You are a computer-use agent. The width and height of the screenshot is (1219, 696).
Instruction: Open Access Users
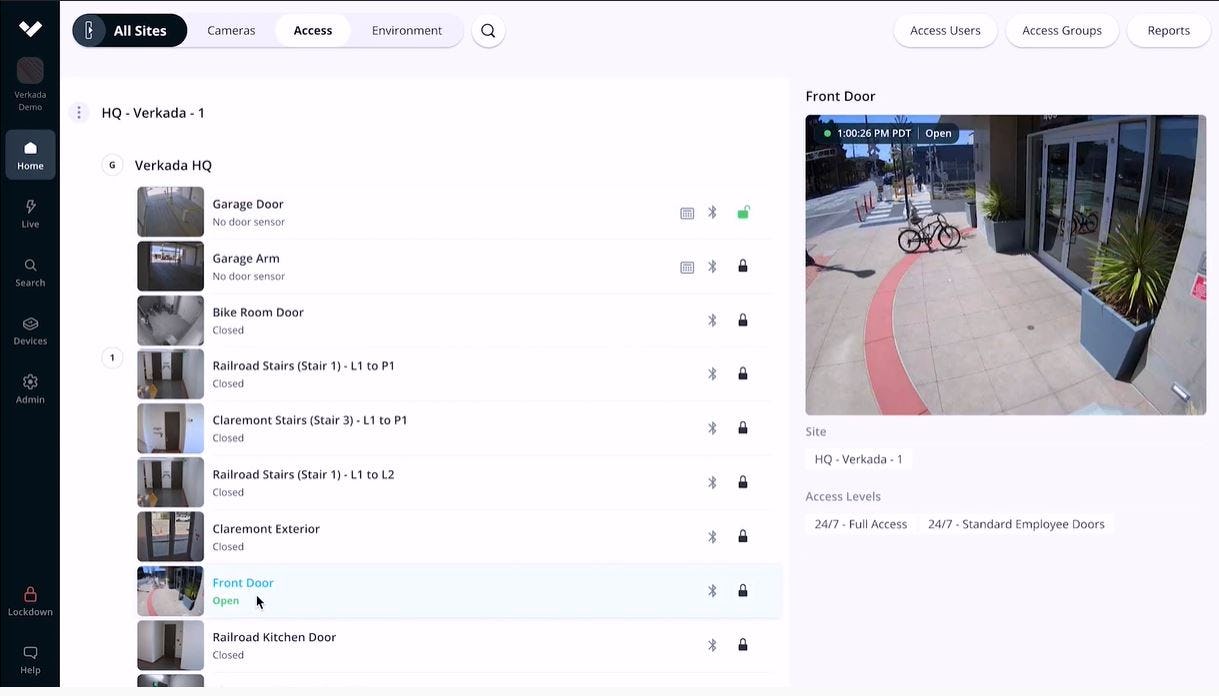tap(944, 30)
